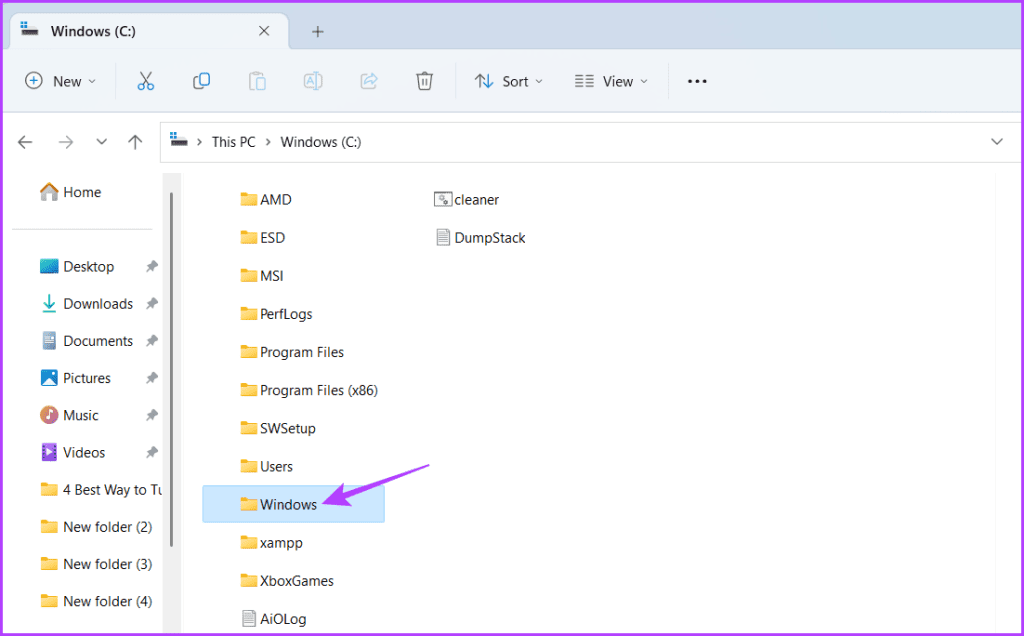
Task: Open Downloads in the sidebar
Action: tap(98, 304)
